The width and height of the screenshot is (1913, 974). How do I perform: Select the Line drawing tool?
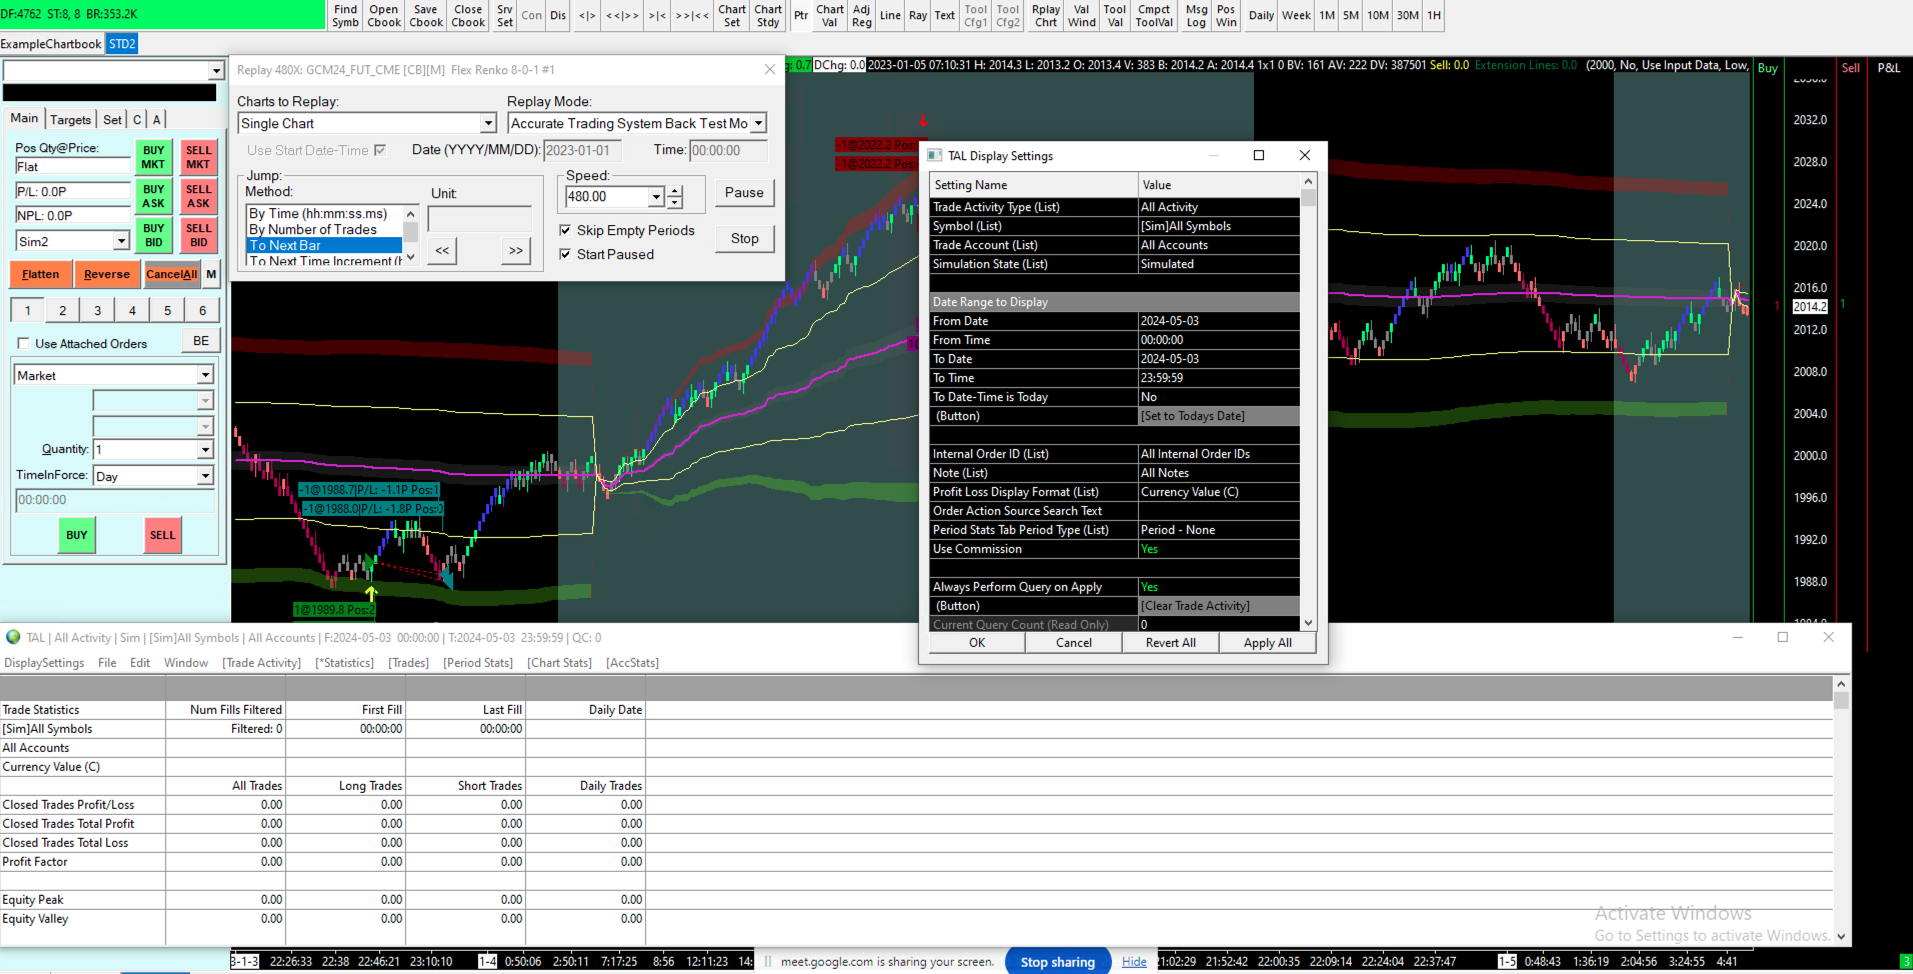(x=890, y=16)
